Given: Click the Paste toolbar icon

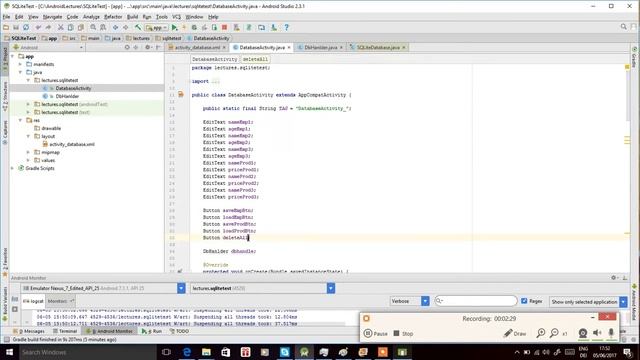Looking at the screenshot, I should [x=81, y=27].
